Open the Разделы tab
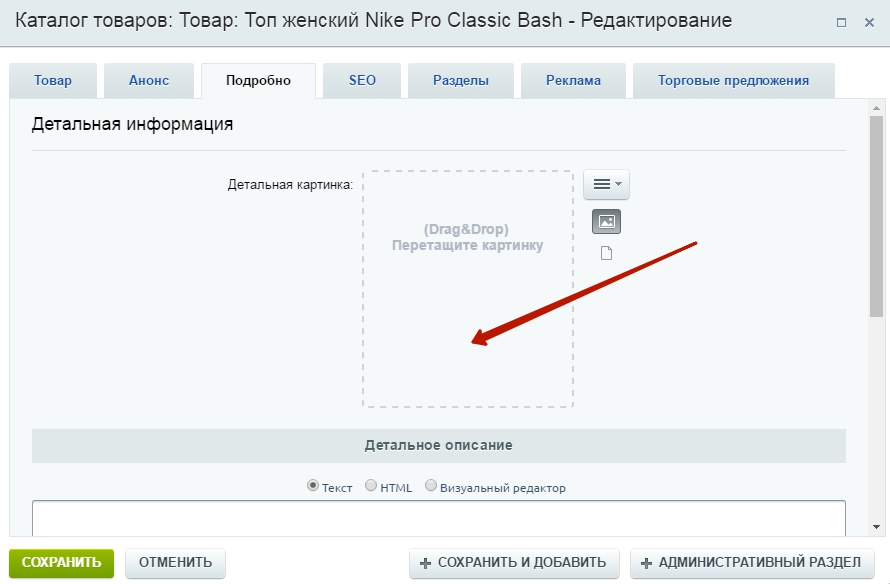Image resolution: width=890 pixels, height=584 pixels. tap(461, 81)
